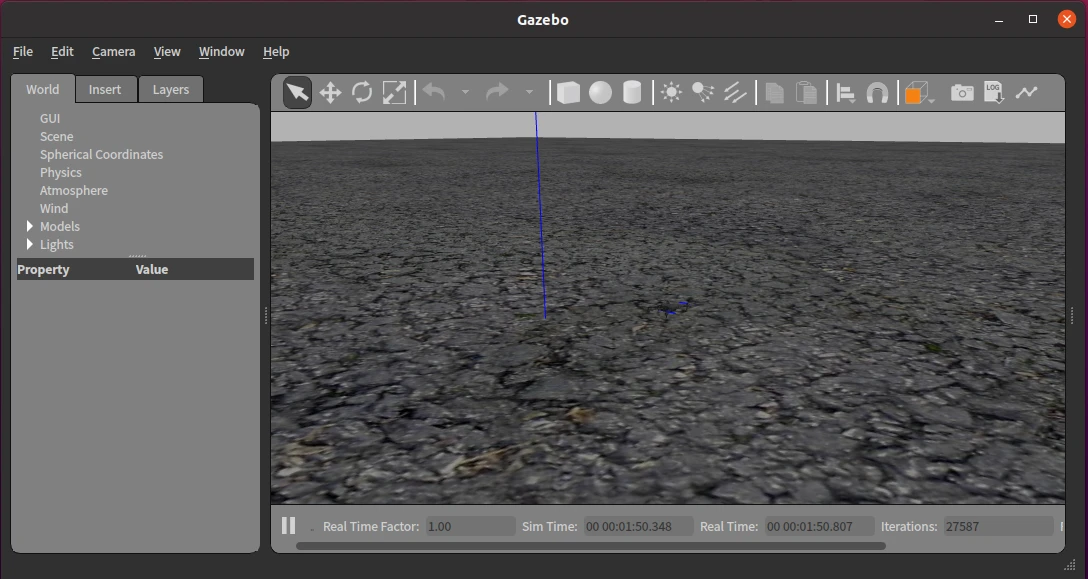Open redo history dropdown arrow
Image resolution: width=1088 pixels, height=579 pixels.
click(x=529, y=92)
